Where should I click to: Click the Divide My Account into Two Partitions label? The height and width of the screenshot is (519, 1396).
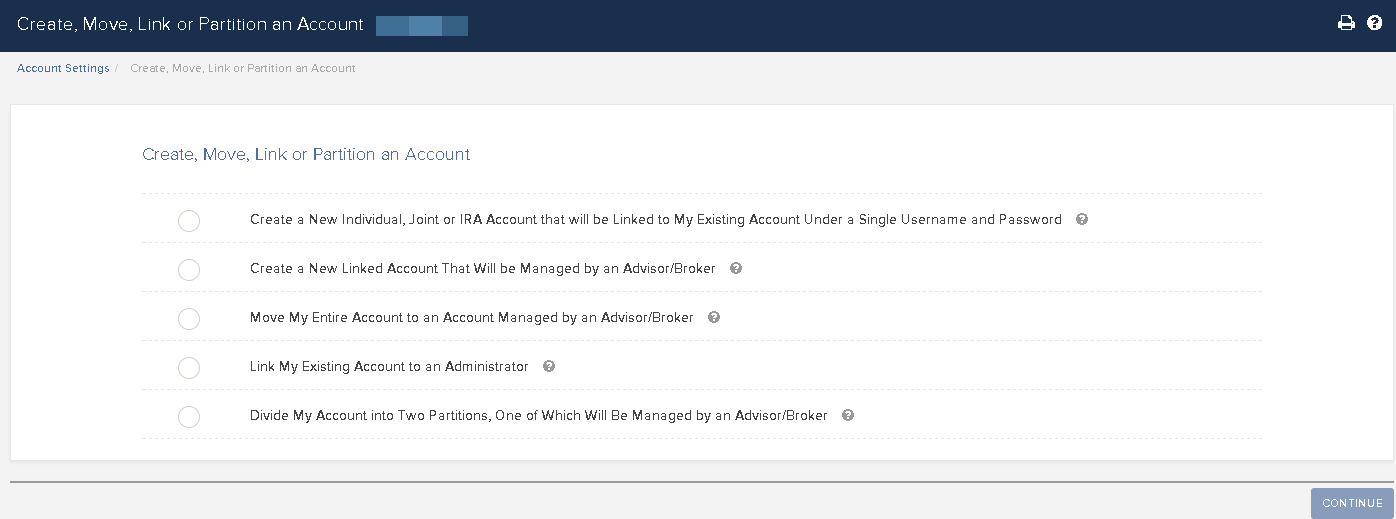[539, 415]
